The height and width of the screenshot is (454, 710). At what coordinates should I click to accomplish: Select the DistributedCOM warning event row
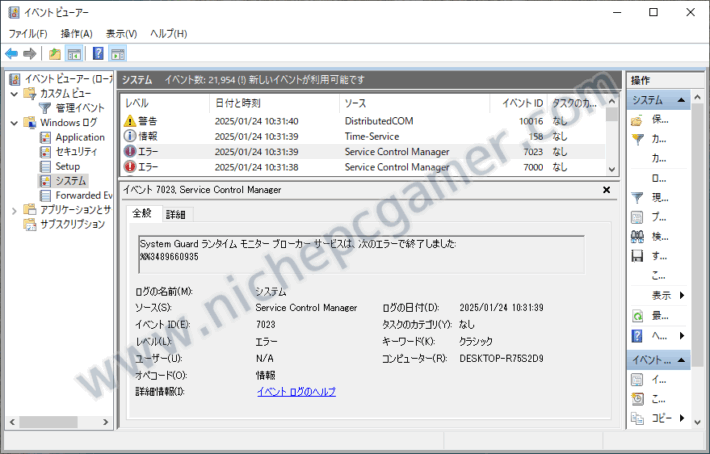362,121
